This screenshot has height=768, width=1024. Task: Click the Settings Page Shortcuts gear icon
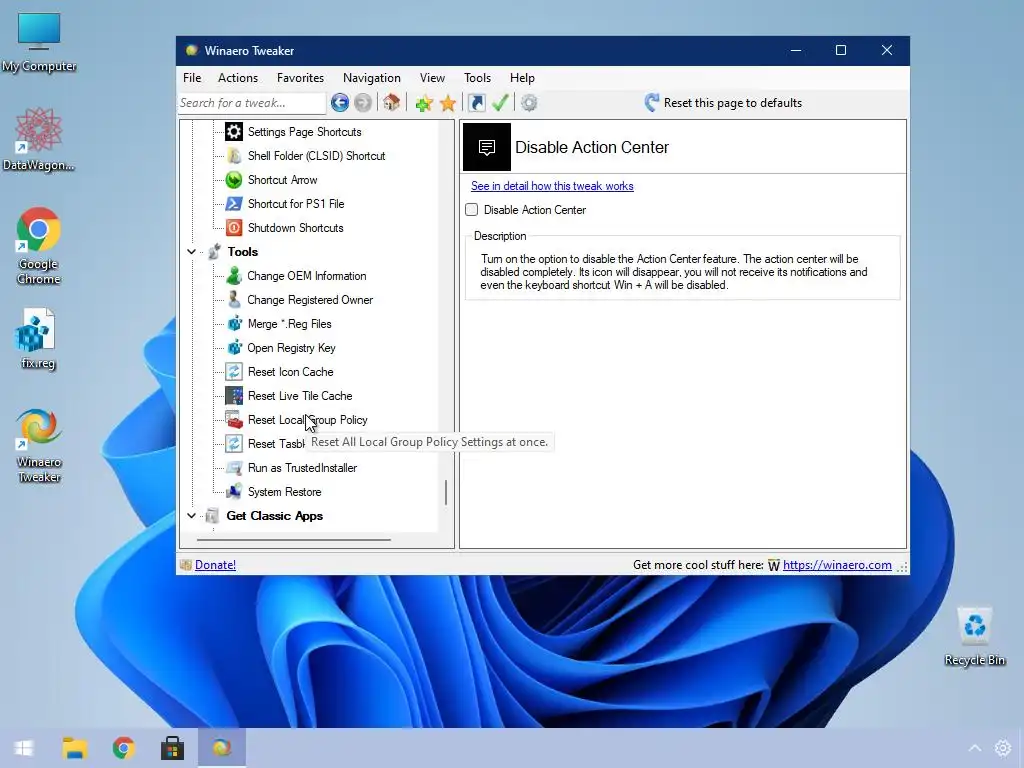tap(234, 132)
